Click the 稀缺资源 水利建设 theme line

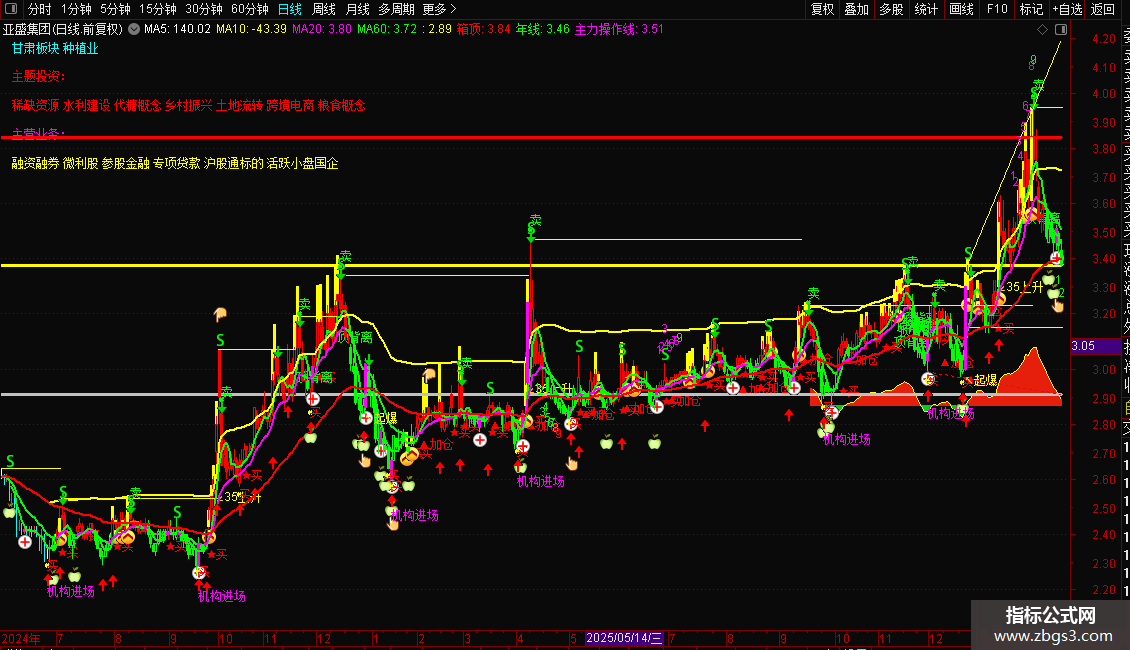188,105
